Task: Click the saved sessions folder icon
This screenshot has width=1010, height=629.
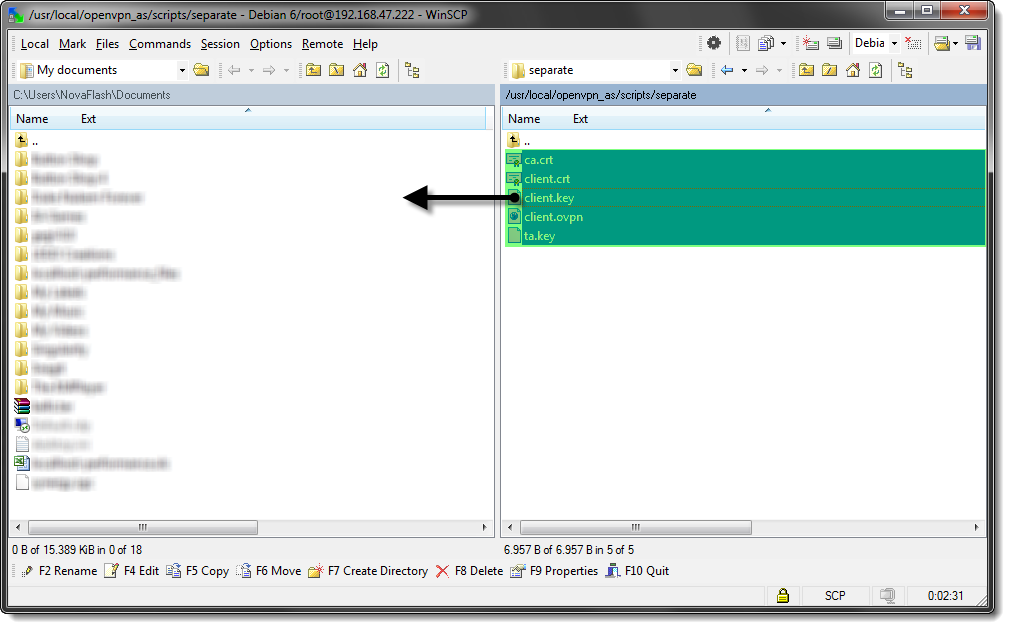Action: pos(942,43)
